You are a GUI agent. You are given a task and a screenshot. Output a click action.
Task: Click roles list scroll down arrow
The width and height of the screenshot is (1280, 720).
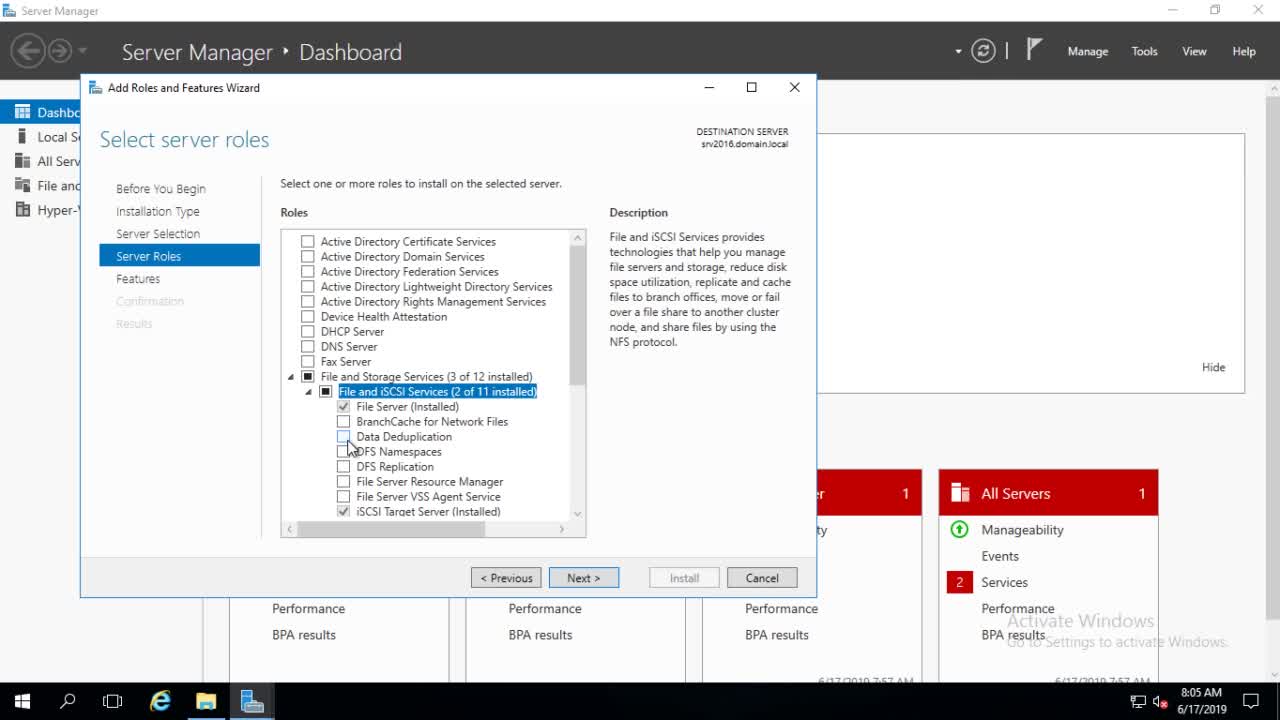pos(578,514)
